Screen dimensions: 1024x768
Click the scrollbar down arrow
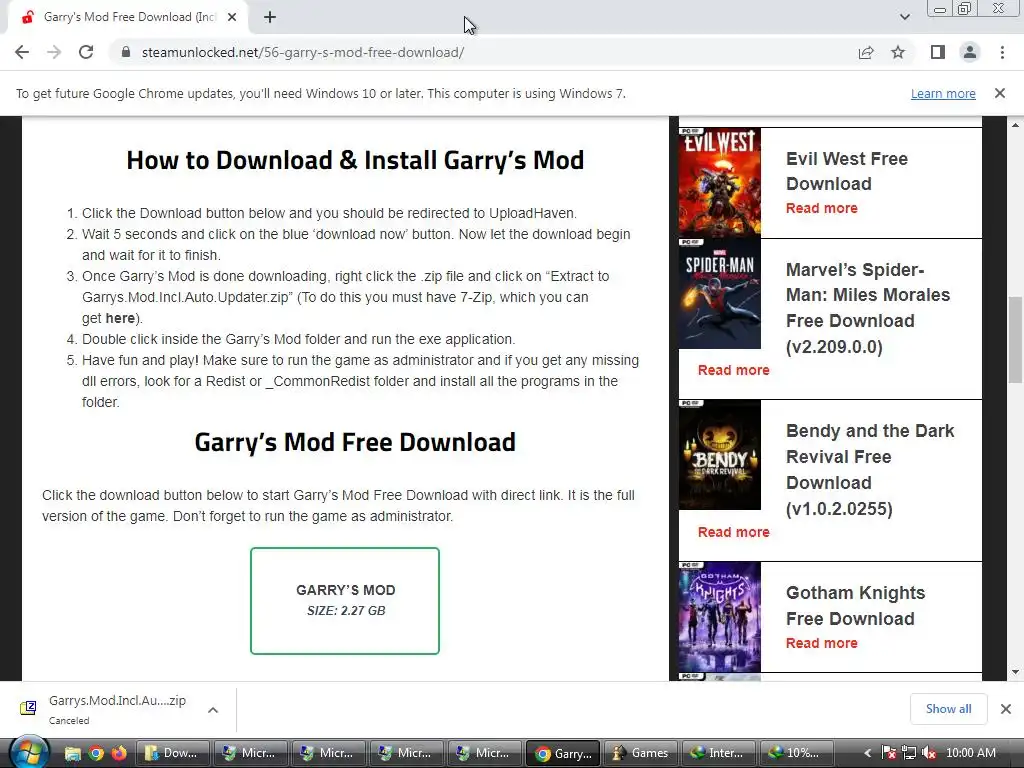click(x=1015, y=672)
